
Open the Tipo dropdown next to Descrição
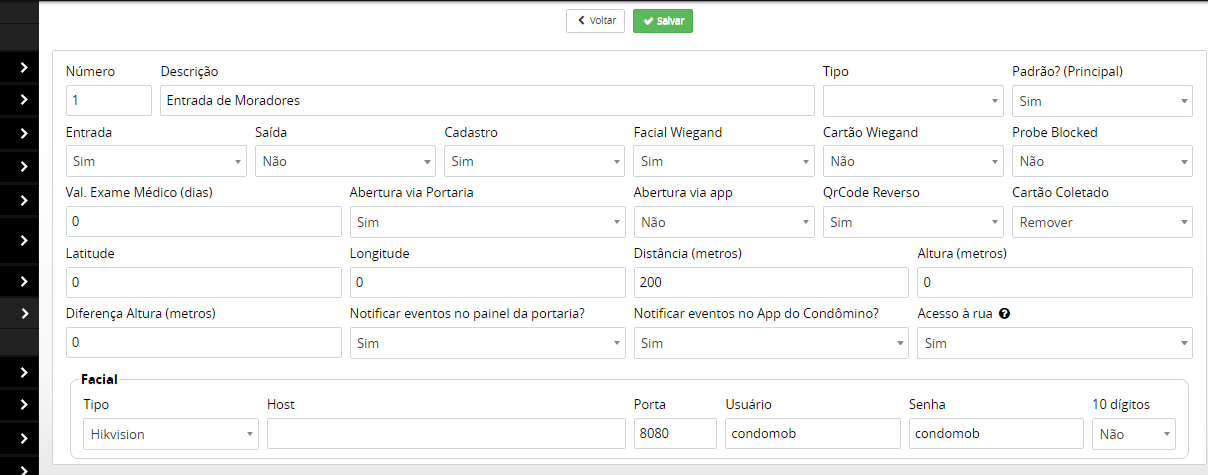912,101
